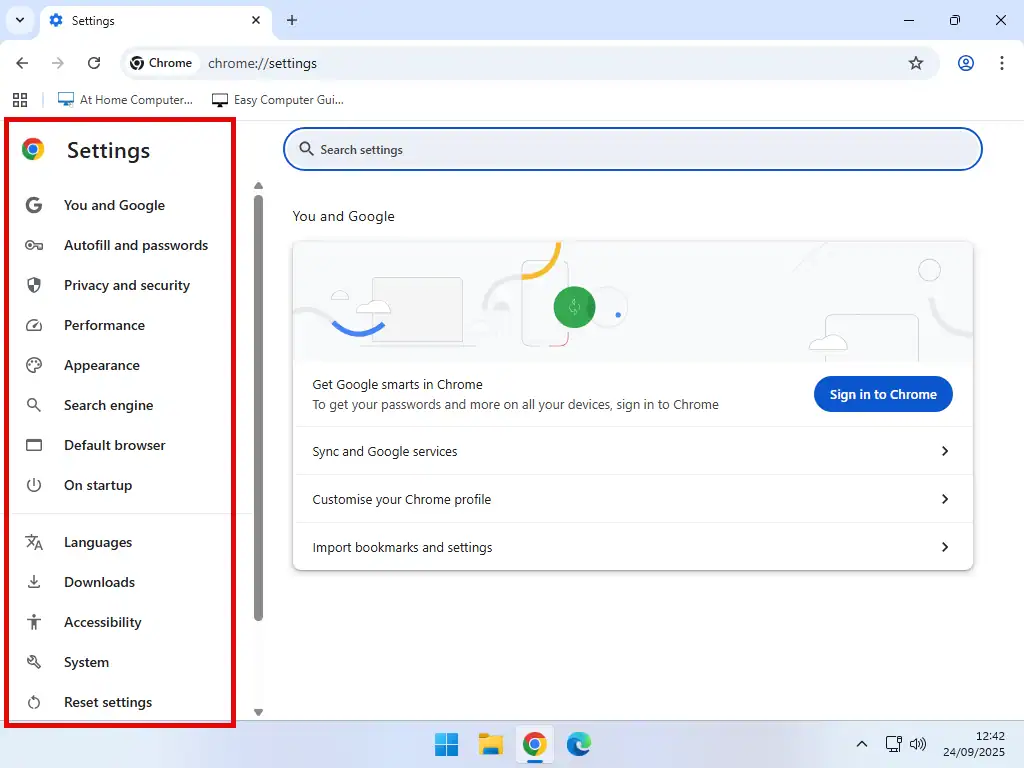Screen dimensions: 1024x768
Task: Show hidden system tray icons
Action: (861, 744)
